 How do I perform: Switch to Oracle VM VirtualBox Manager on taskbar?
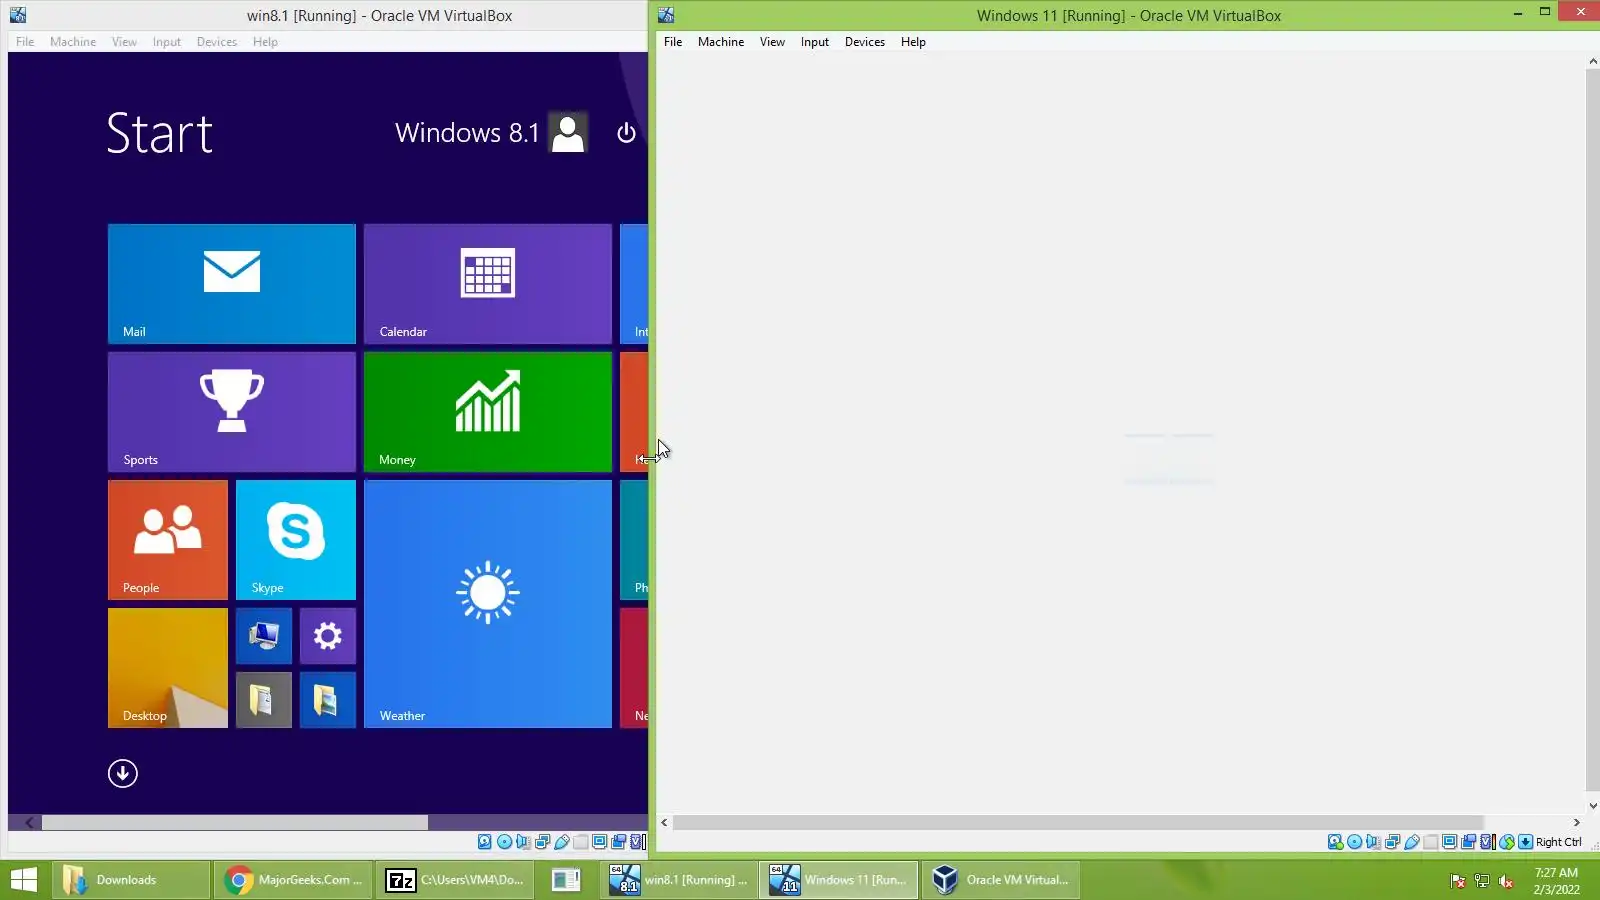click(x=1001, y=880)
